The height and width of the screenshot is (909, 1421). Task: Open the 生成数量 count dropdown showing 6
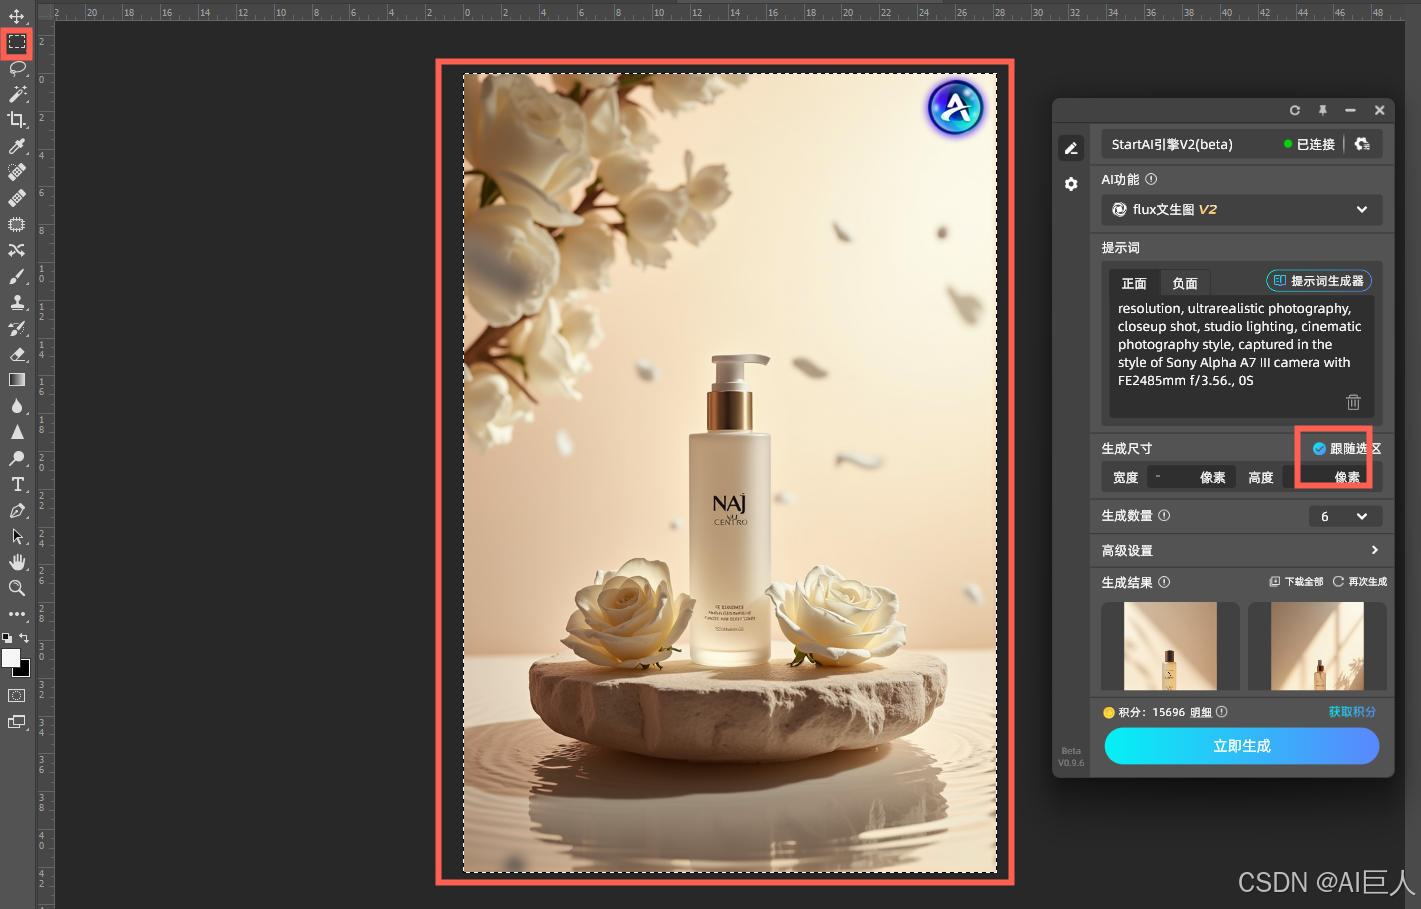point(1345,516)
